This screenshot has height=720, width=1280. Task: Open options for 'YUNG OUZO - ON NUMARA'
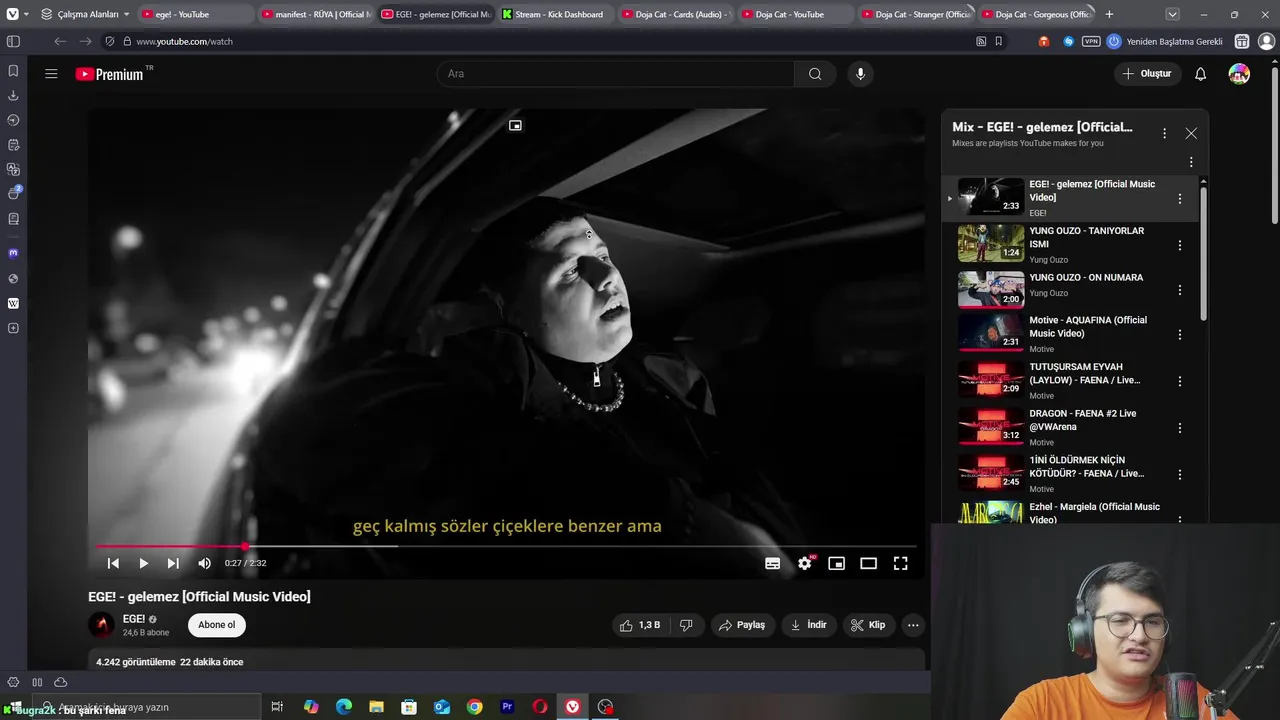tap(1180, 290)
